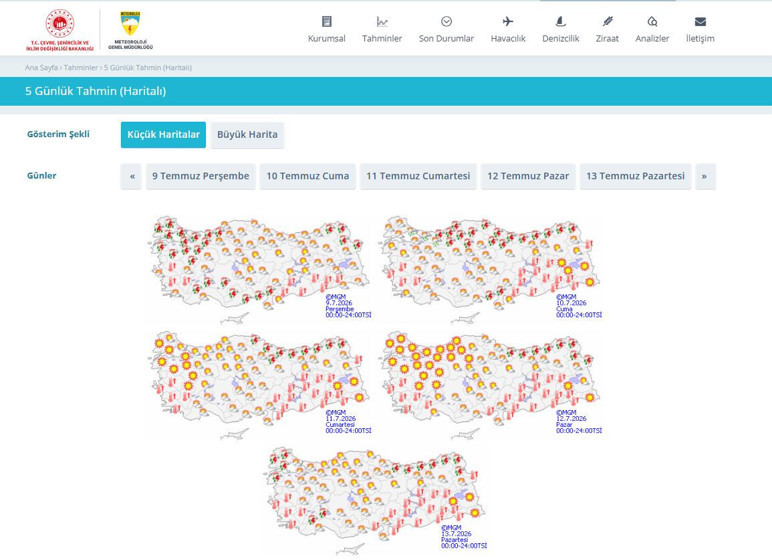Open the 13.7.2026 Pazartesi forecast map
The image size is (772, 560).
click(x=376, y=500)
